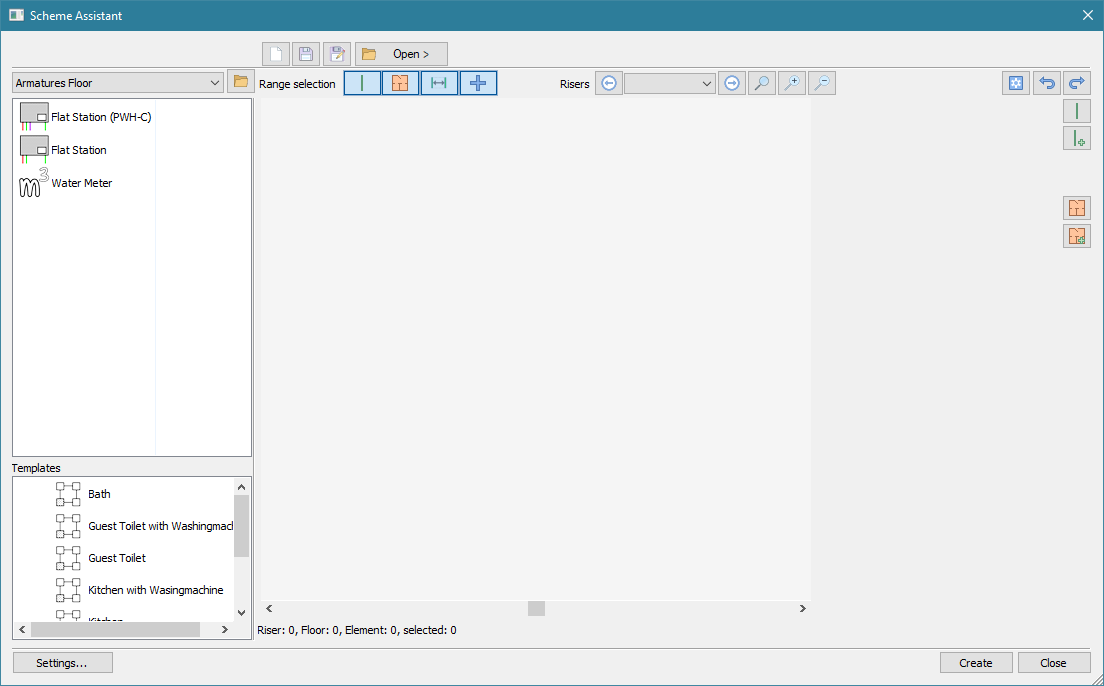Toggle riser range selection green line button
The height and width of the screenshot is (686, 1104).
click(x=362, y=83)
